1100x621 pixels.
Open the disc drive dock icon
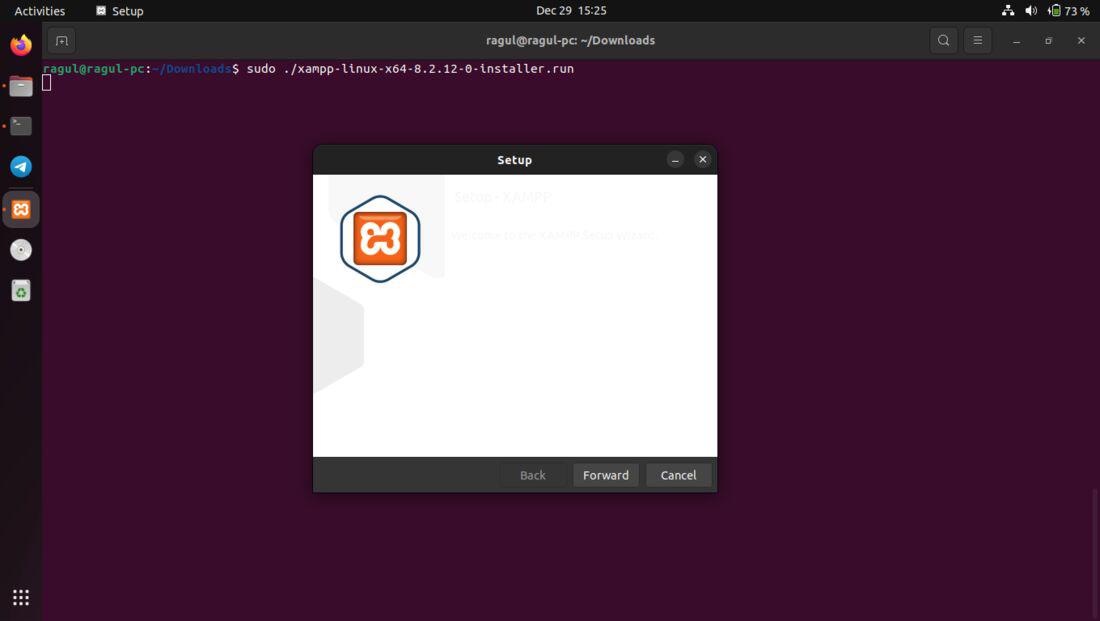tap(21, 250)
